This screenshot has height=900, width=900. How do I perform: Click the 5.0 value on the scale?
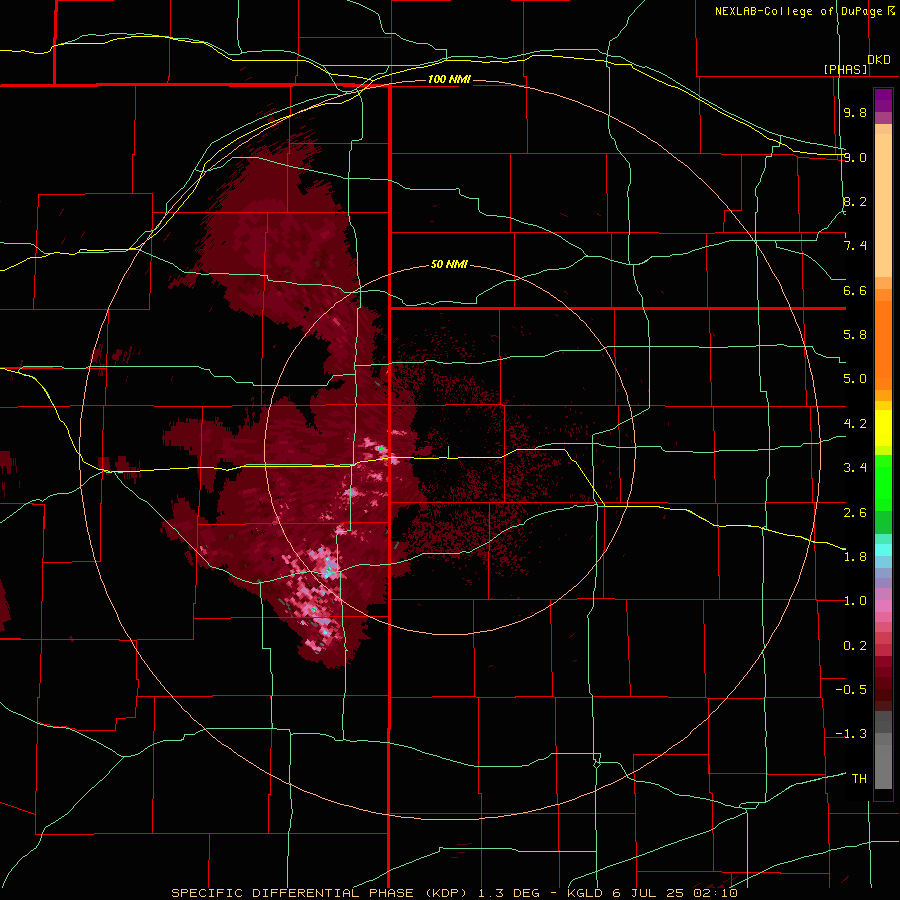(x=855, y=379)
